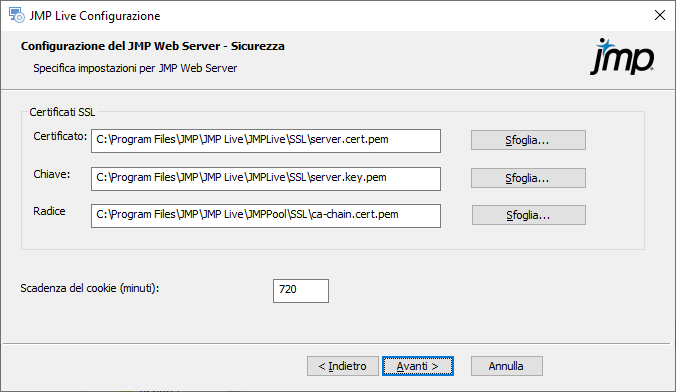This screenshot has height=392, width=676.
Task: Go back with the Indietro button
Action: (343, 366)
